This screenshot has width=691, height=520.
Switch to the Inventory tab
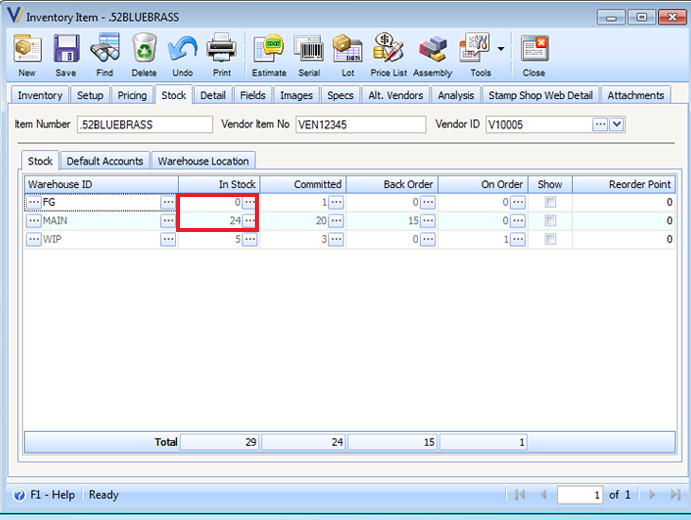pyautogui.click(x=40, y=95)
